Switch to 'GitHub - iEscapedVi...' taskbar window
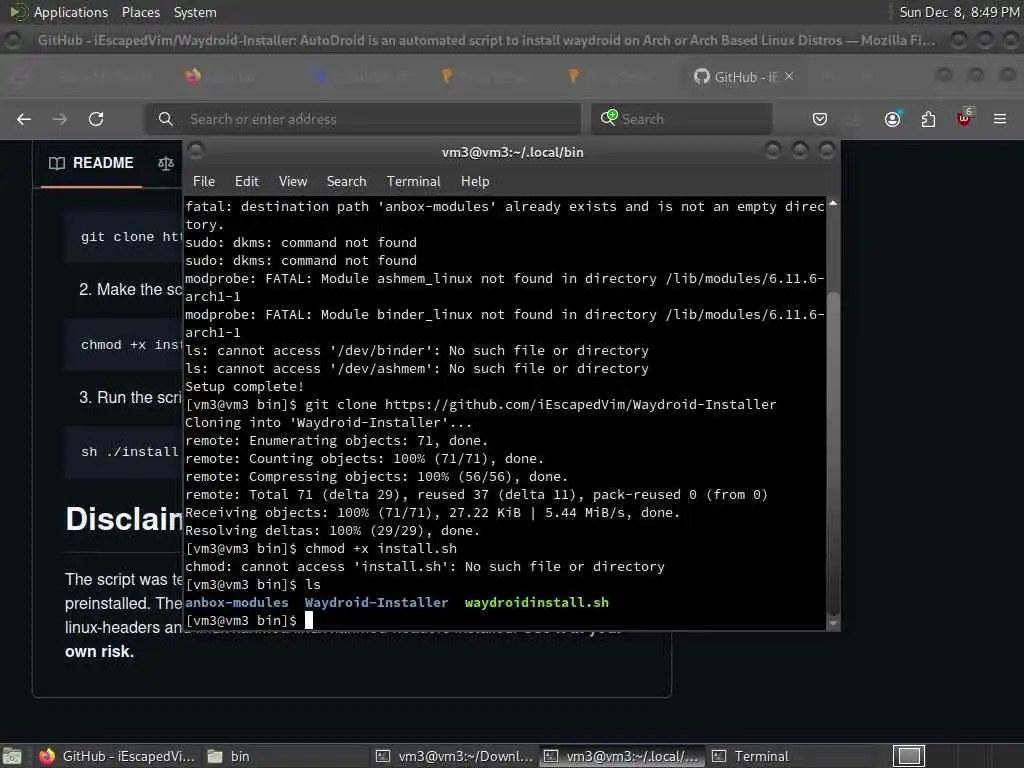The image size is (1024, 768). point(116,756)
